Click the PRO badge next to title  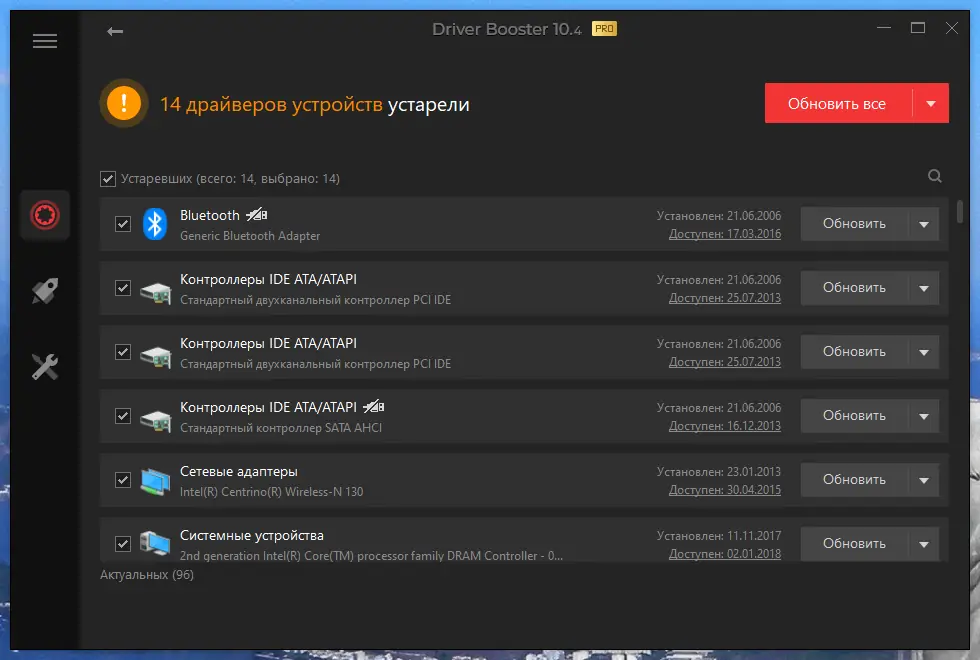604,29
